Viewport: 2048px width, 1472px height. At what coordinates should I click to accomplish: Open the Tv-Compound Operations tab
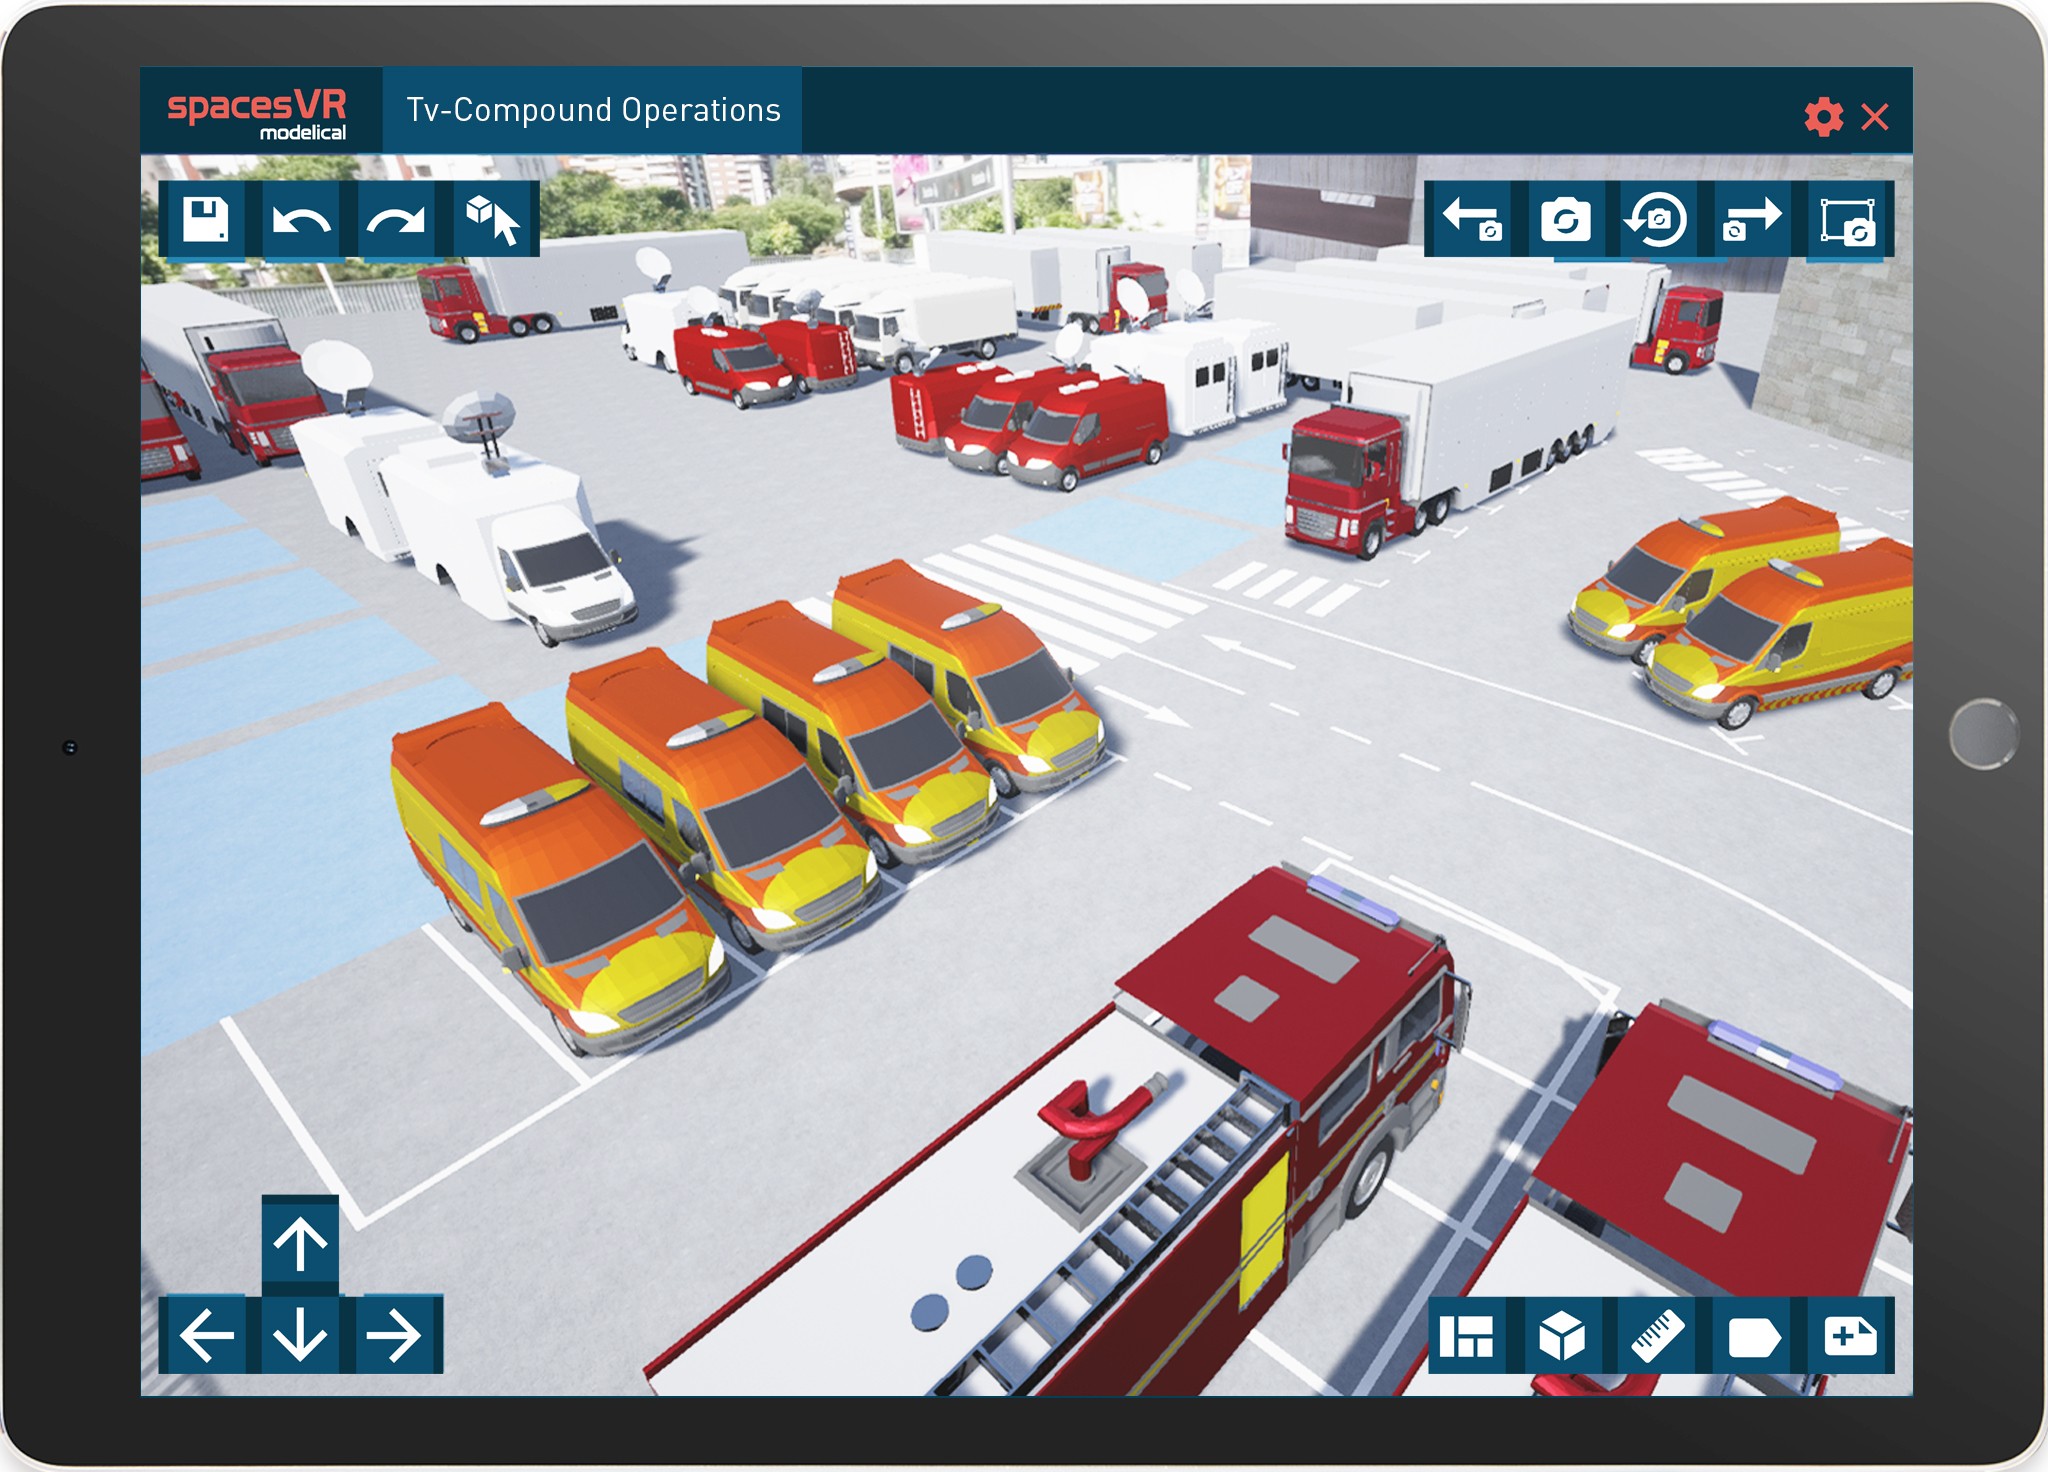pos(592,110)
